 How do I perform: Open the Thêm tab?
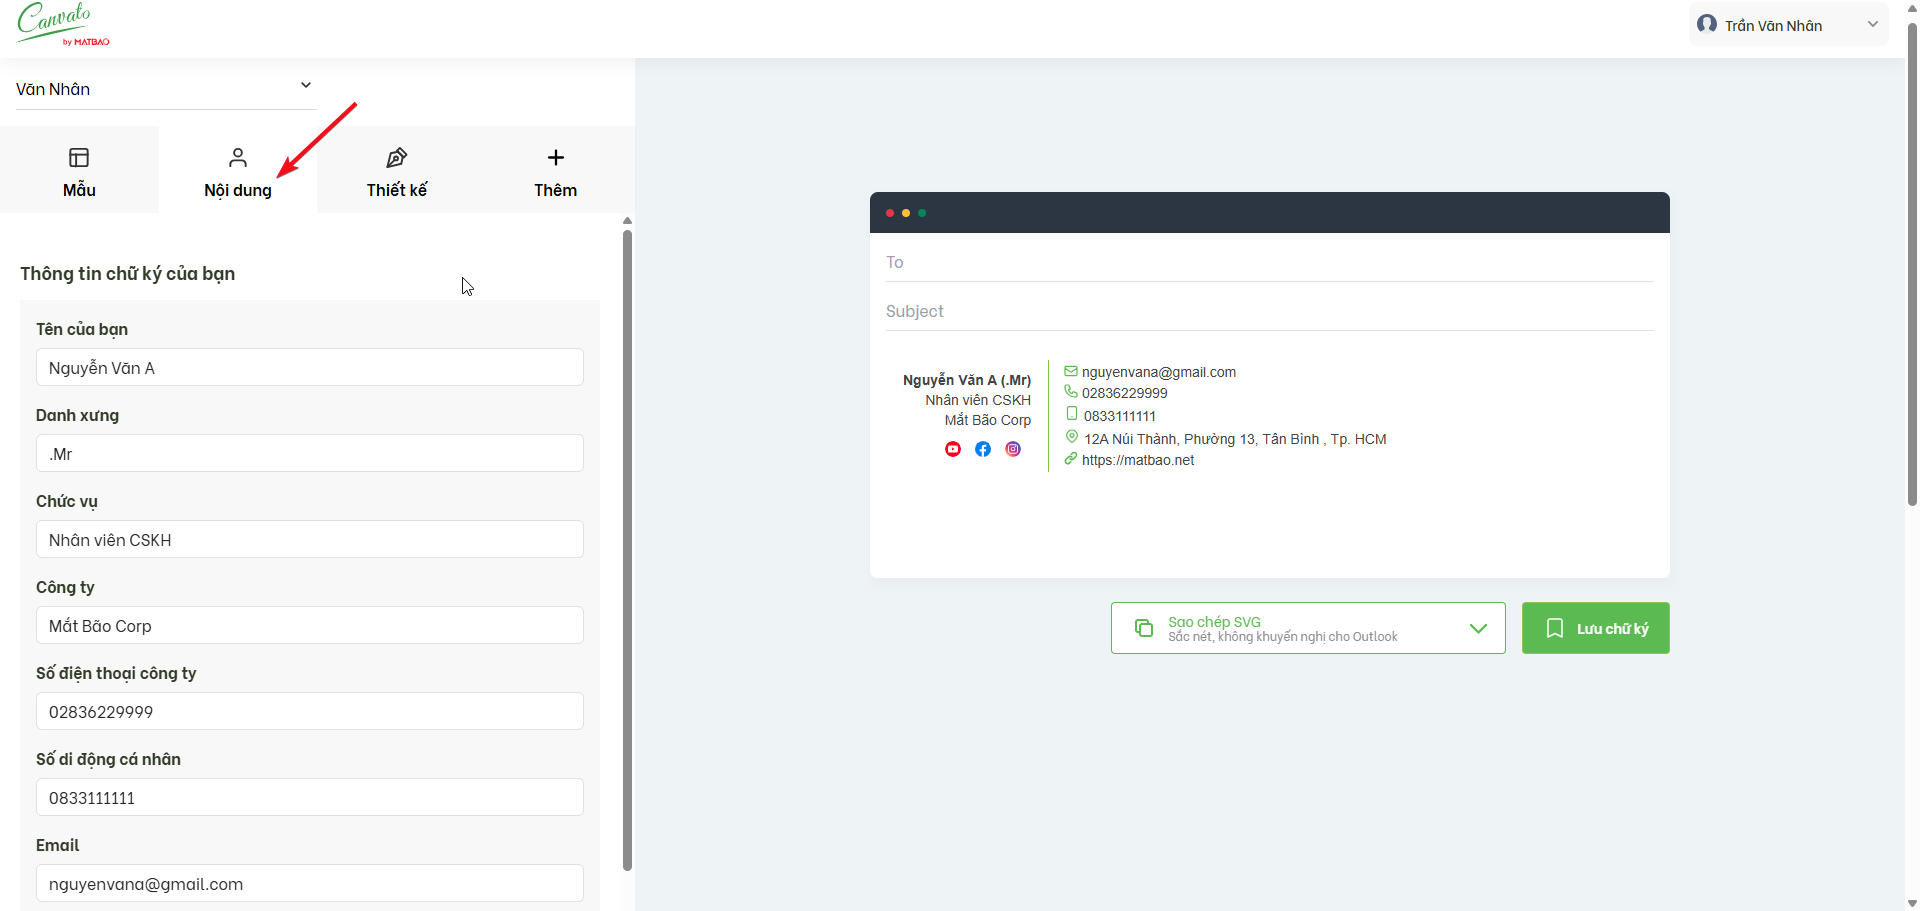(555, 170)
